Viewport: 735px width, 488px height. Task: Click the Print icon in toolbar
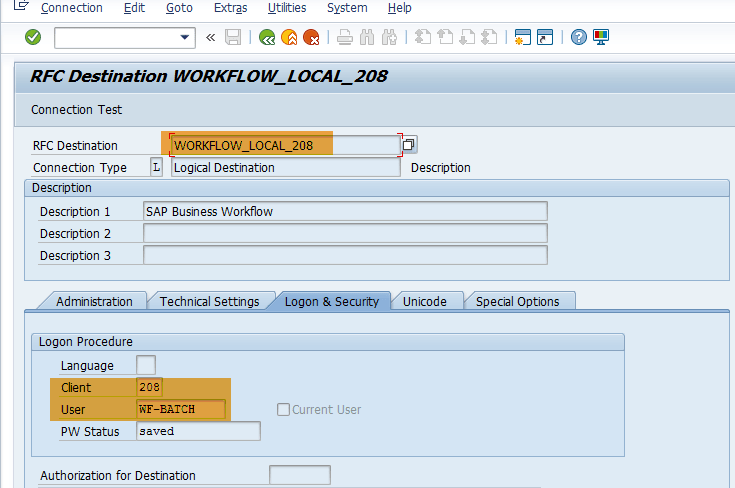(x=345, y=38)
